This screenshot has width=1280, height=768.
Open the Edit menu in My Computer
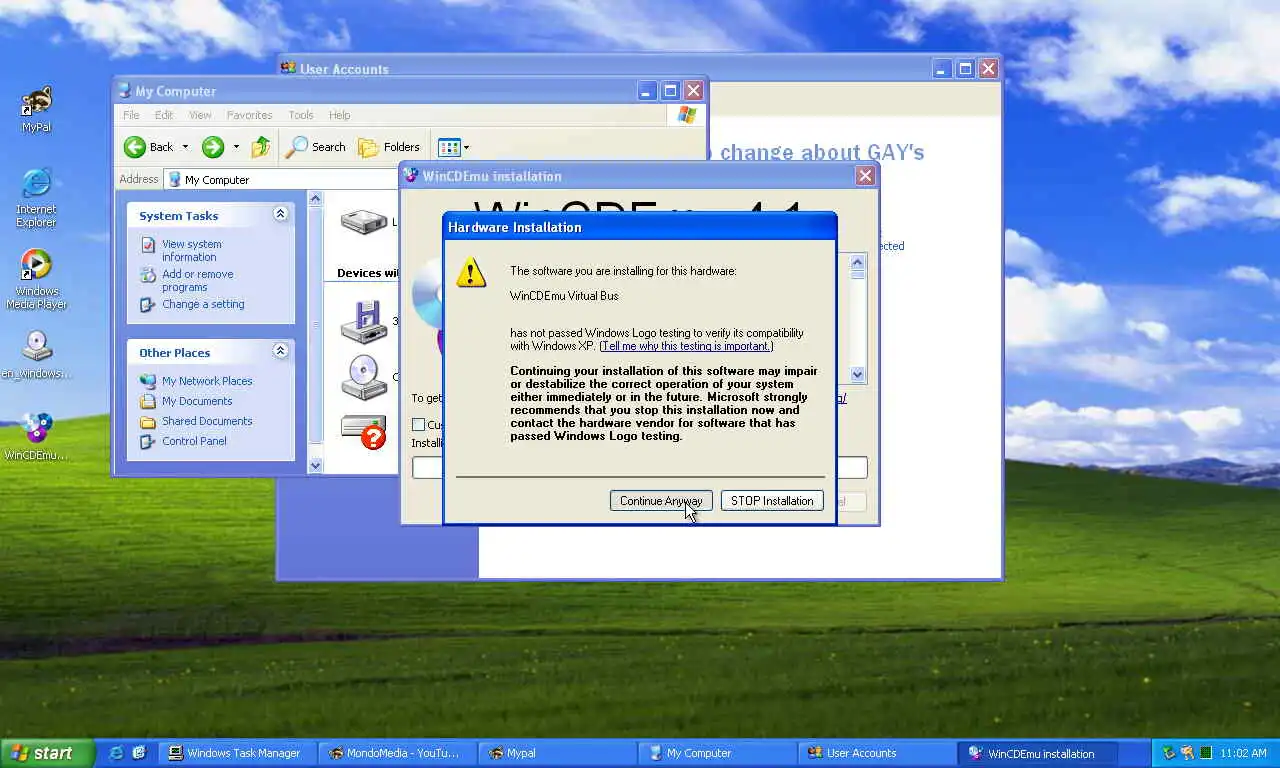[164, 115]
